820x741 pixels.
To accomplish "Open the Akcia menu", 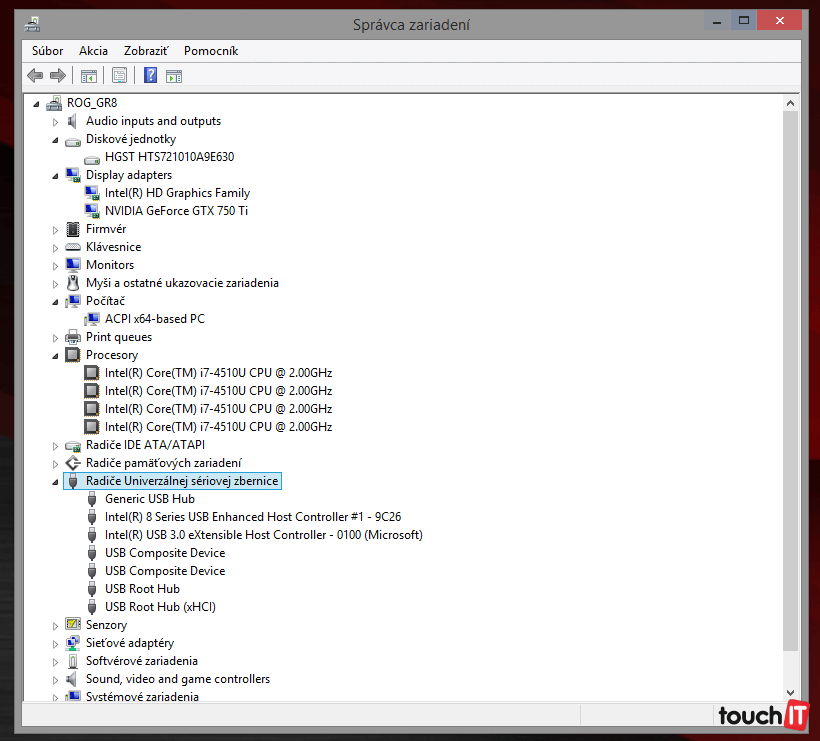I will point(93,51).
